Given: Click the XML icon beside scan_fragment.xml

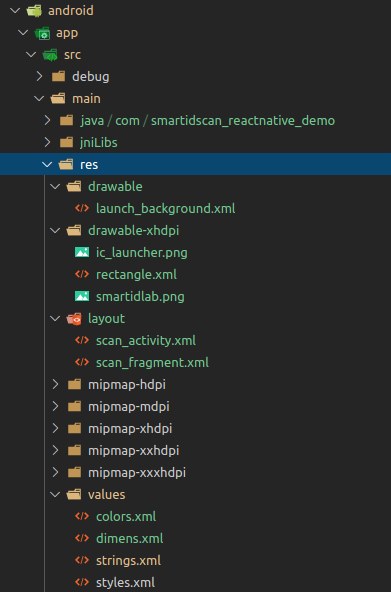Looking at the screenshot, I should point(82,362).
